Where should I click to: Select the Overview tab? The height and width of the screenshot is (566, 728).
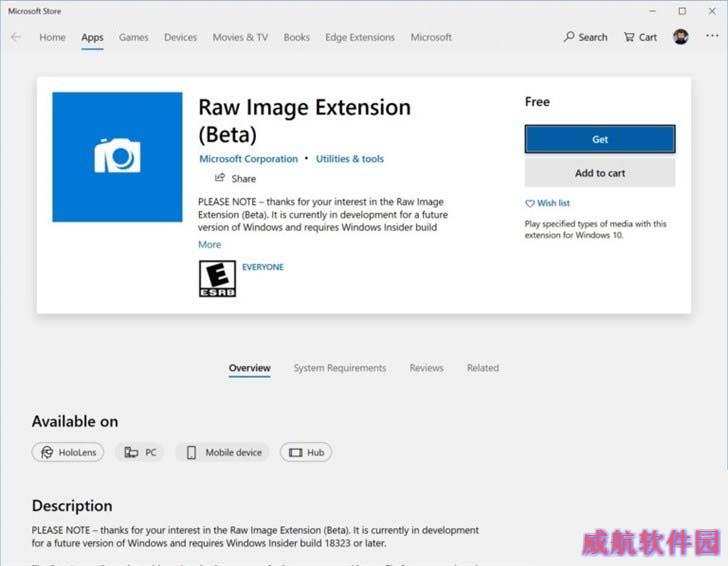(x=249, y=368)
